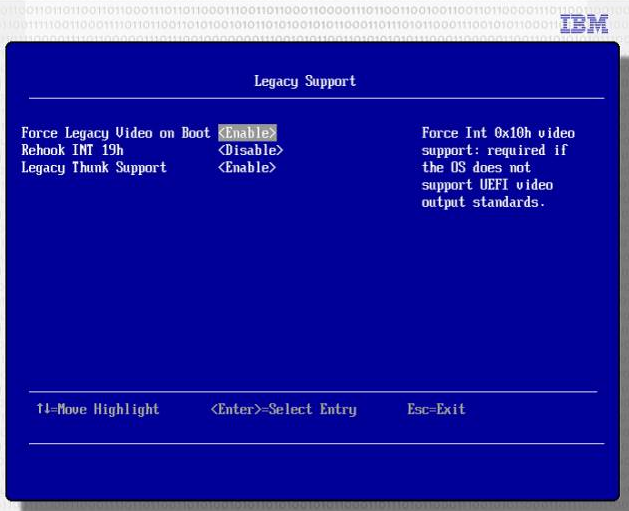This screenshot has width=629, height=511.
Task: Select the Legacy Thunk Support label
Action: (x=94, y=167)
